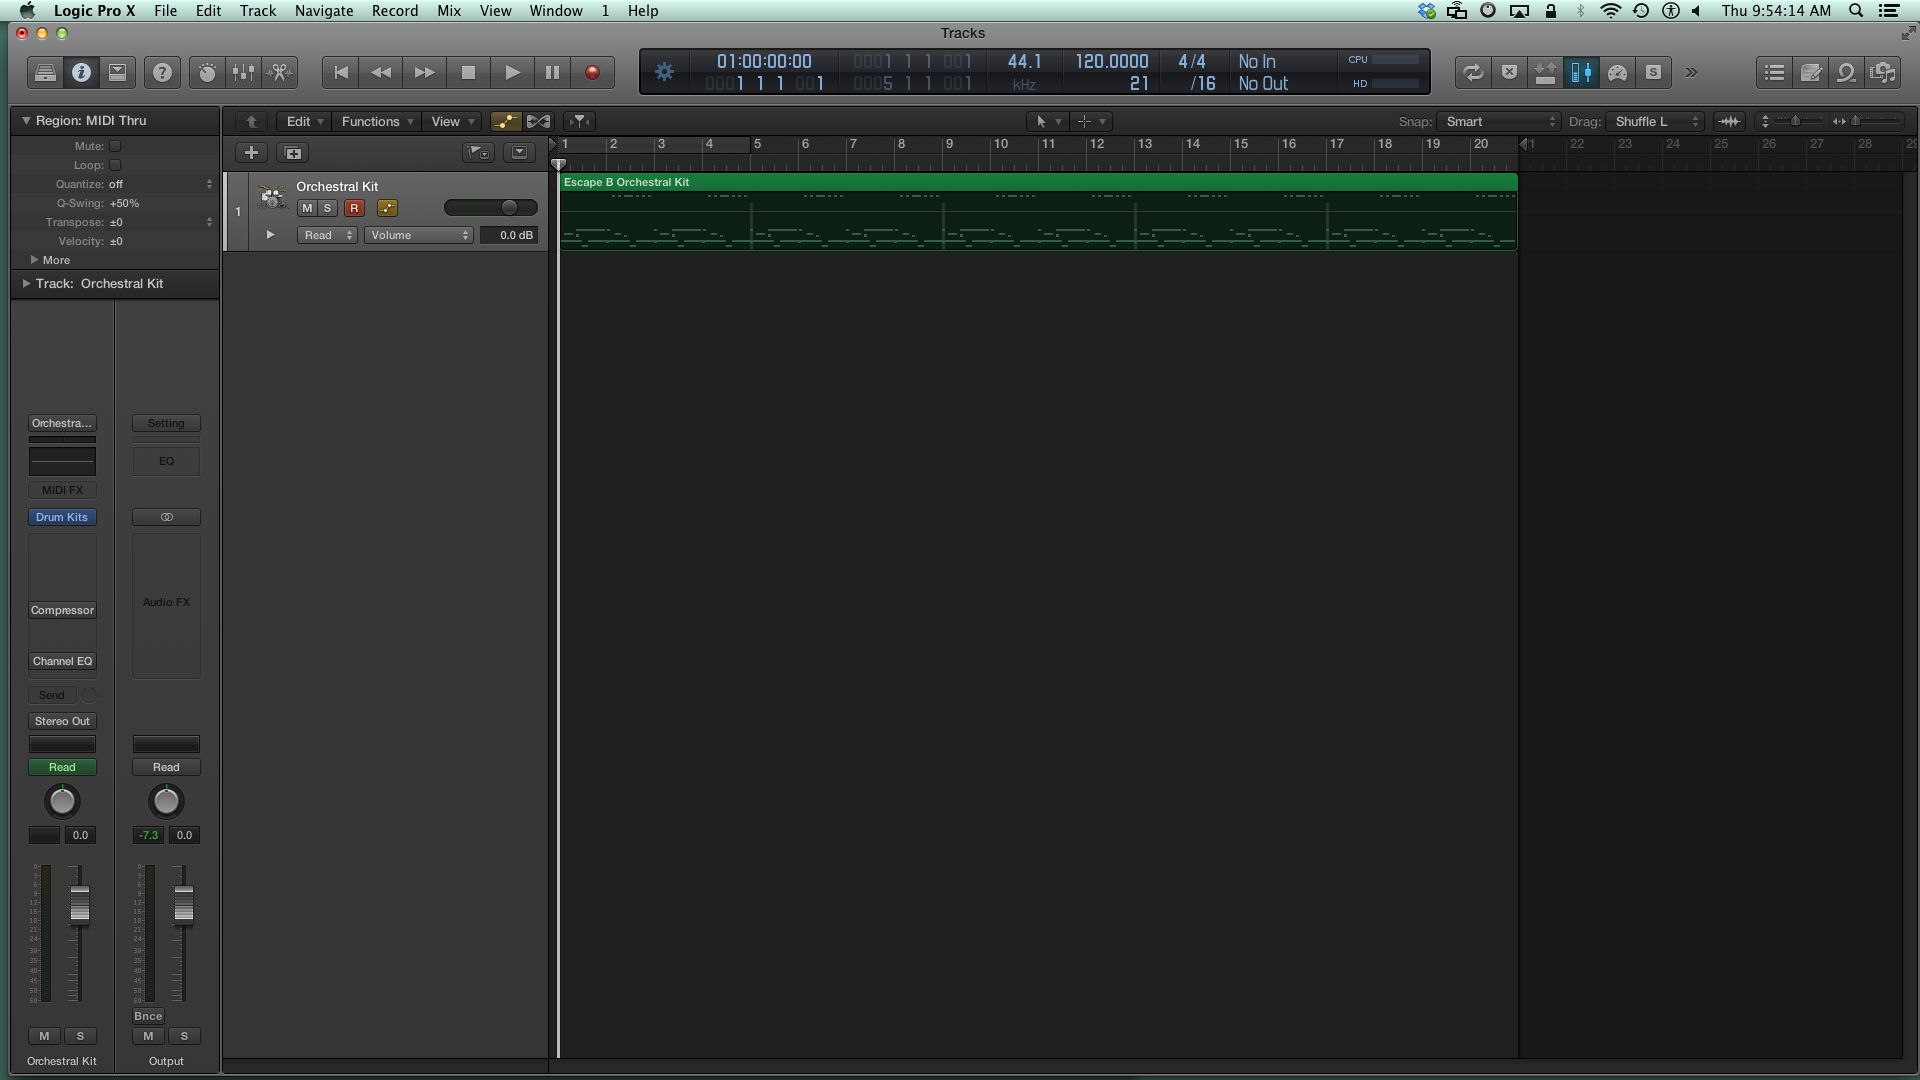Adjust the Orchestral Kit track volume slider

click(491, 208)
